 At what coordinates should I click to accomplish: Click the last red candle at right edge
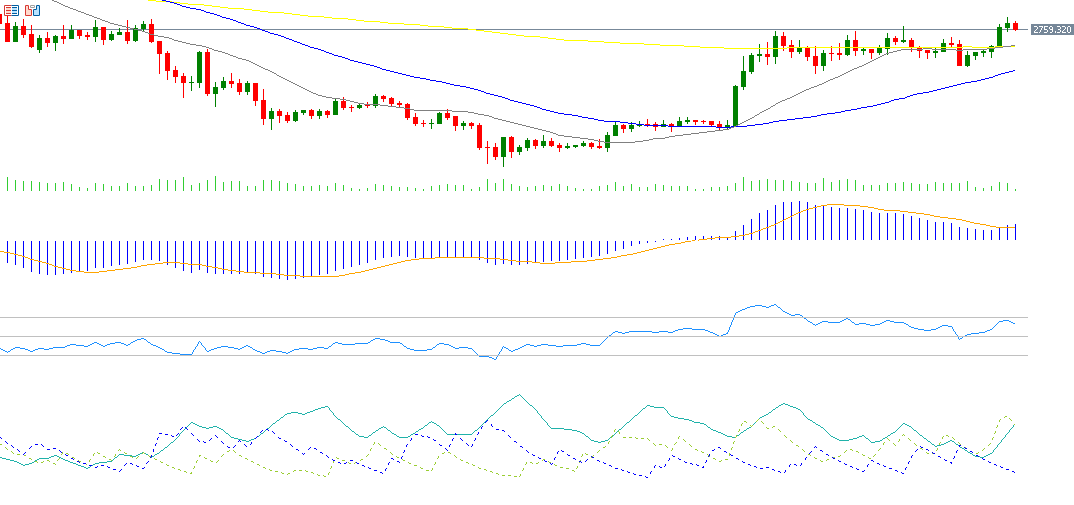coord(1015,26)
